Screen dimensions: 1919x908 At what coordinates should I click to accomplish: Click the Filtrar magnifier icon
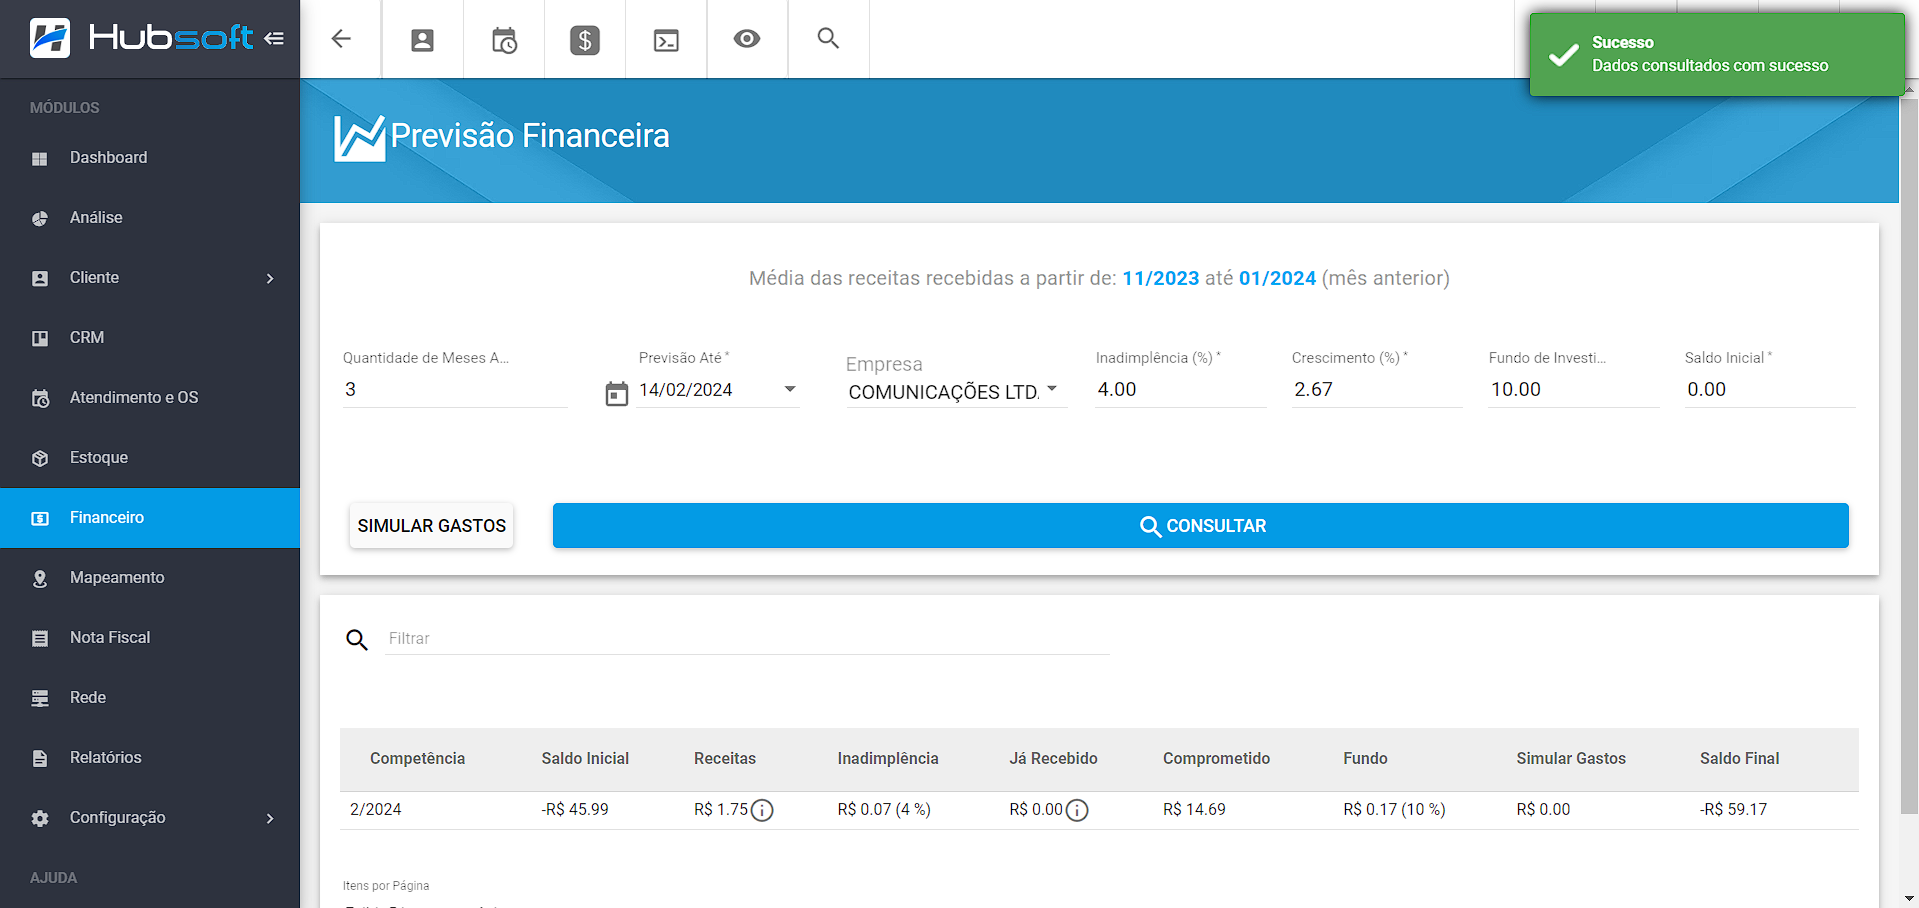357,639
